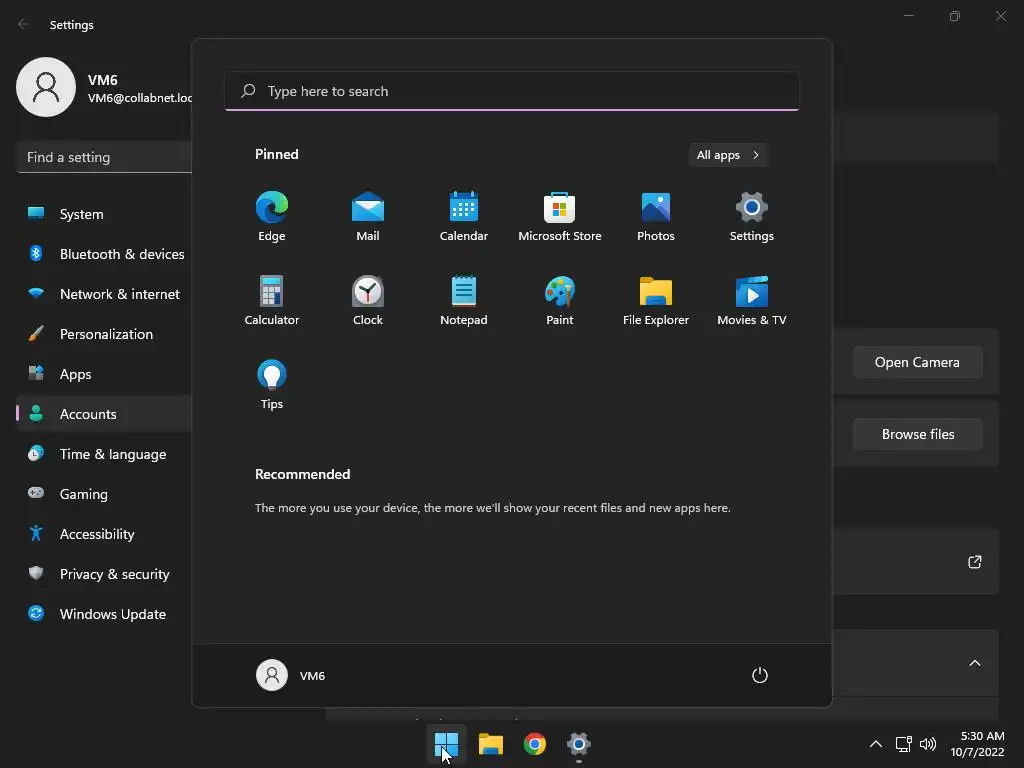Switch to Settings via taskbar icon
This screenshot has width=1024, height=768.
pos(579,744)
